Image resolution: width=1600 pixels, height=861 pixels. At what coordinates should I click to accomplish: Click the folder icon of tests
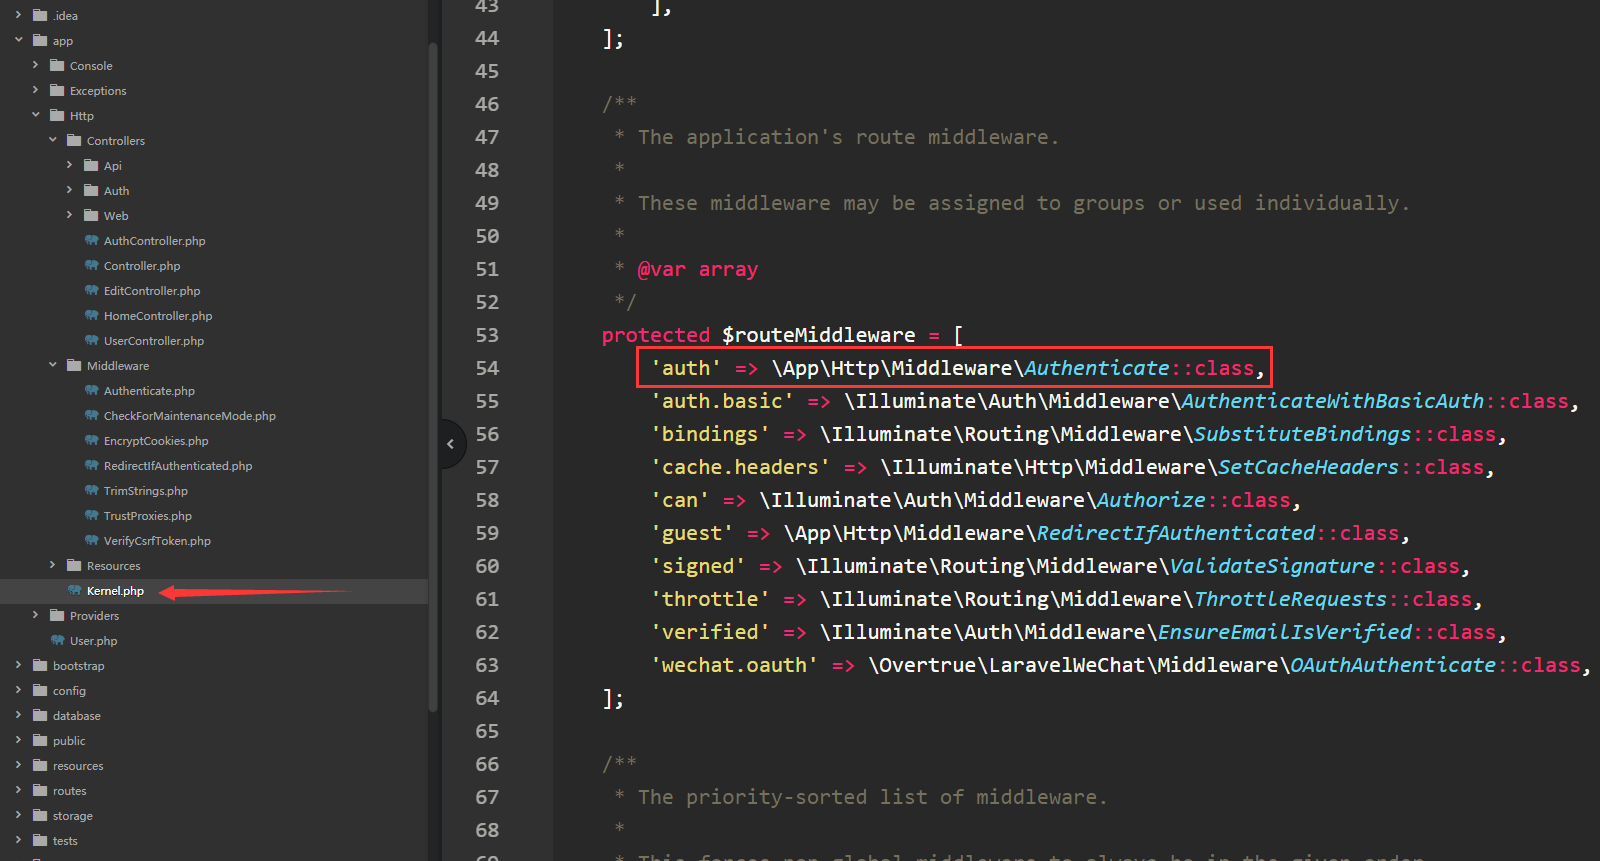coord(40,840)
